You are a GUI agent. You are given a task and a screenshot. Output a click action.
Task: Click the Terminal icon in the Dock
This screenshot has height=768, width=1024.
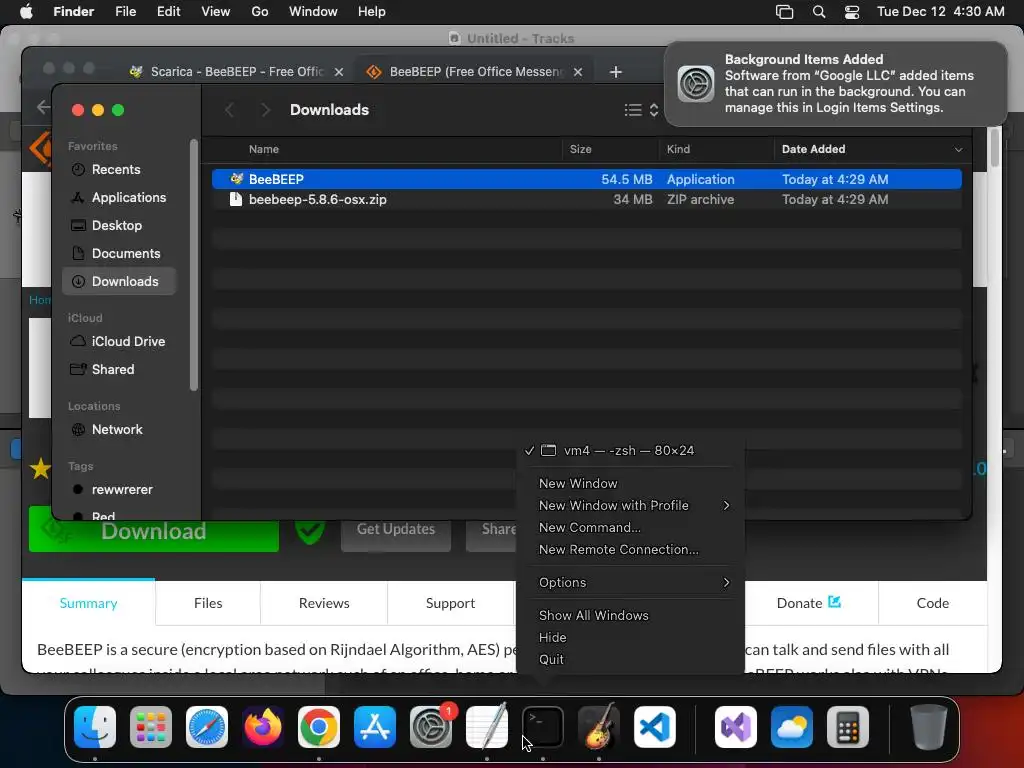543,727
